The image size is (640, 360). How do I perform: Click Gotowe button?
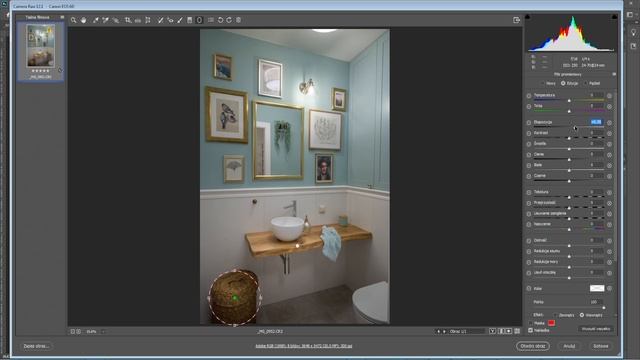pos(601,346)
